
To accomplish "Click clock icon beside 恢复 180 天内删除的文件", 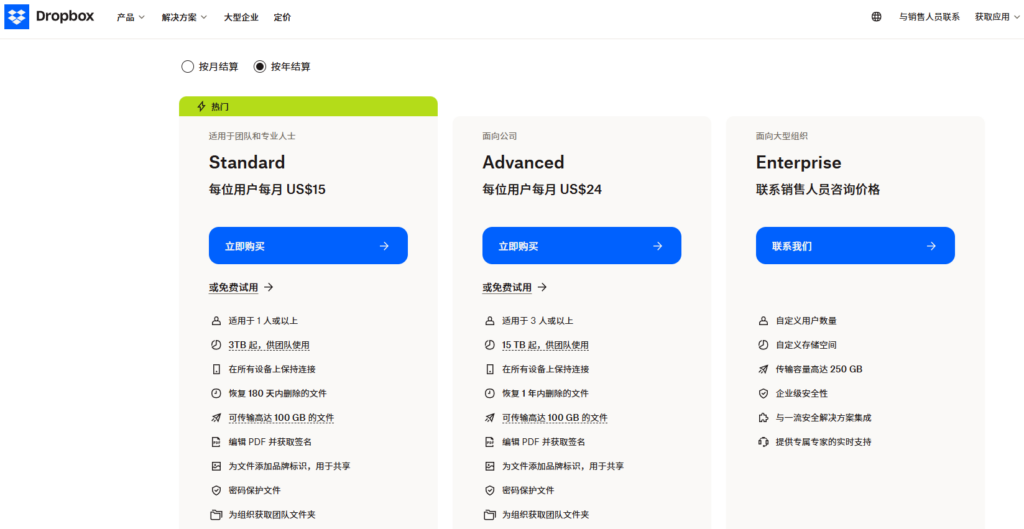I will [216, 393].
